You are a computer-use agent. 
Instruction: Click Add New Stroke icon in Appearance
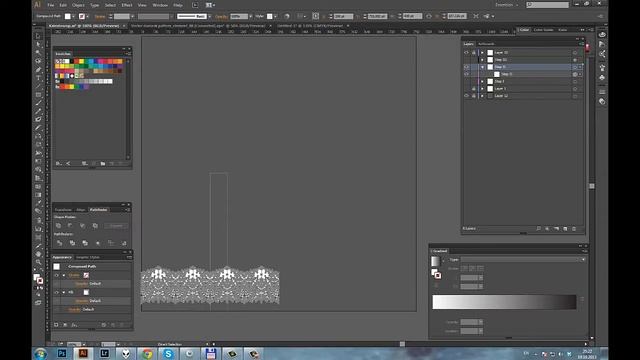pos(56,325)
